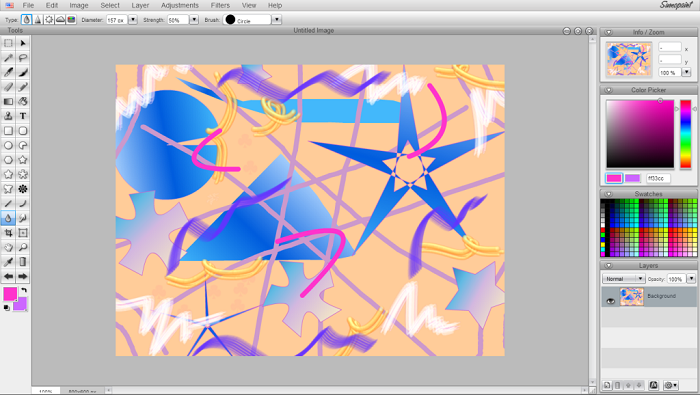Click the pink foreground color in Tools panel
Screen dimensions: 700x395
10,294
